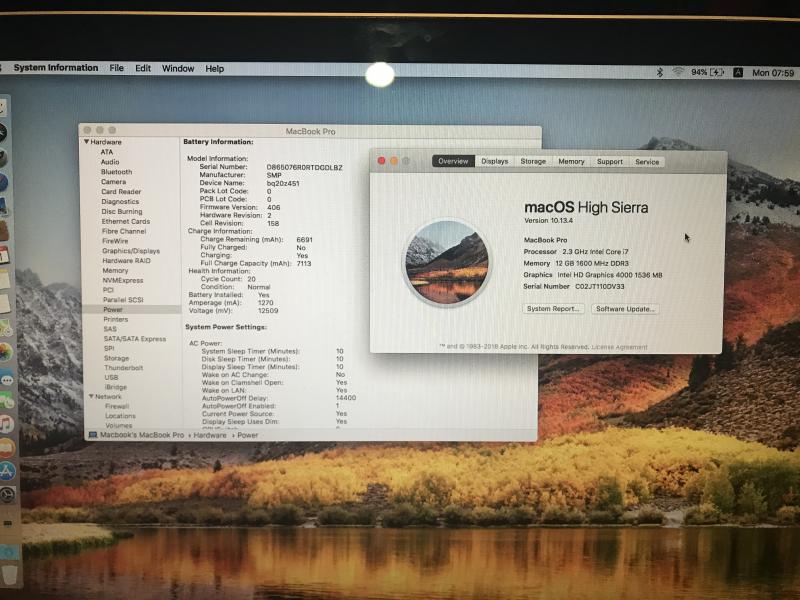Select SATA/SATA Express in the sidebar

click(135, 339)
